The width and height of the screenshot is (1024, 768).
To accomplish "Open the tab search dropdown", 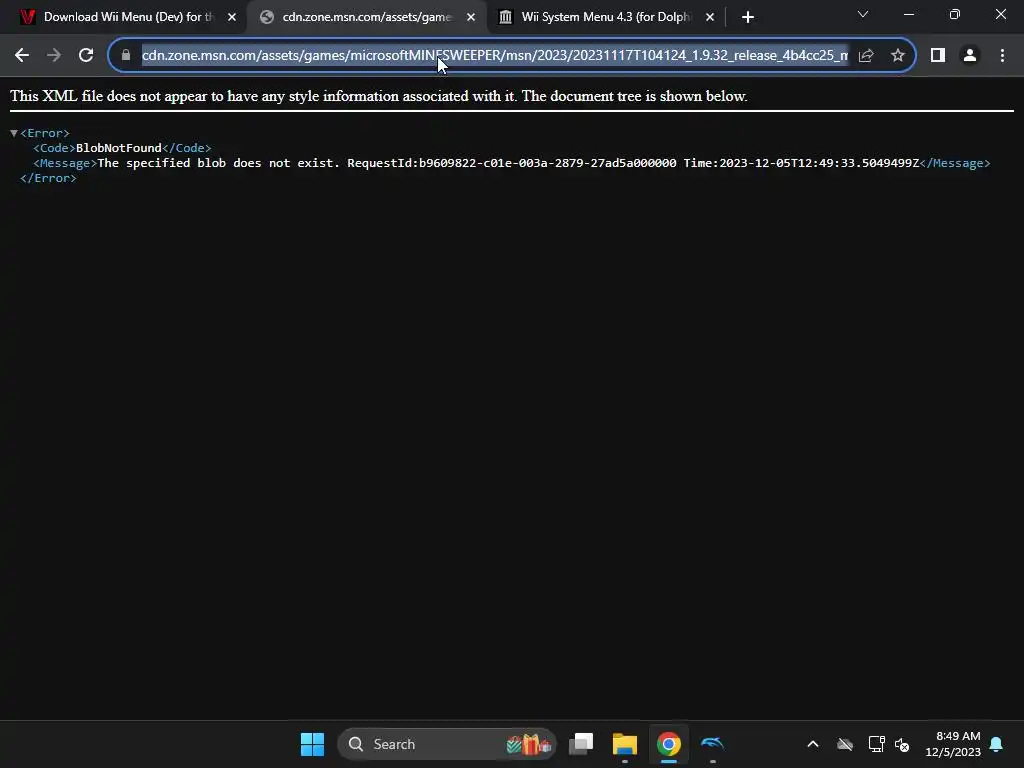I will coord(863,14).
